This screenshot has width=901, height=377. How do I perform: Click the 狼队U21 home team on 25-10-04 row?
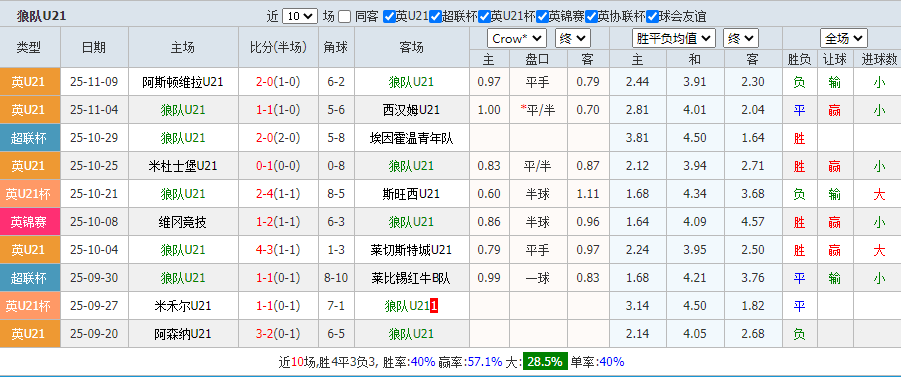click(x=183, y=250)
